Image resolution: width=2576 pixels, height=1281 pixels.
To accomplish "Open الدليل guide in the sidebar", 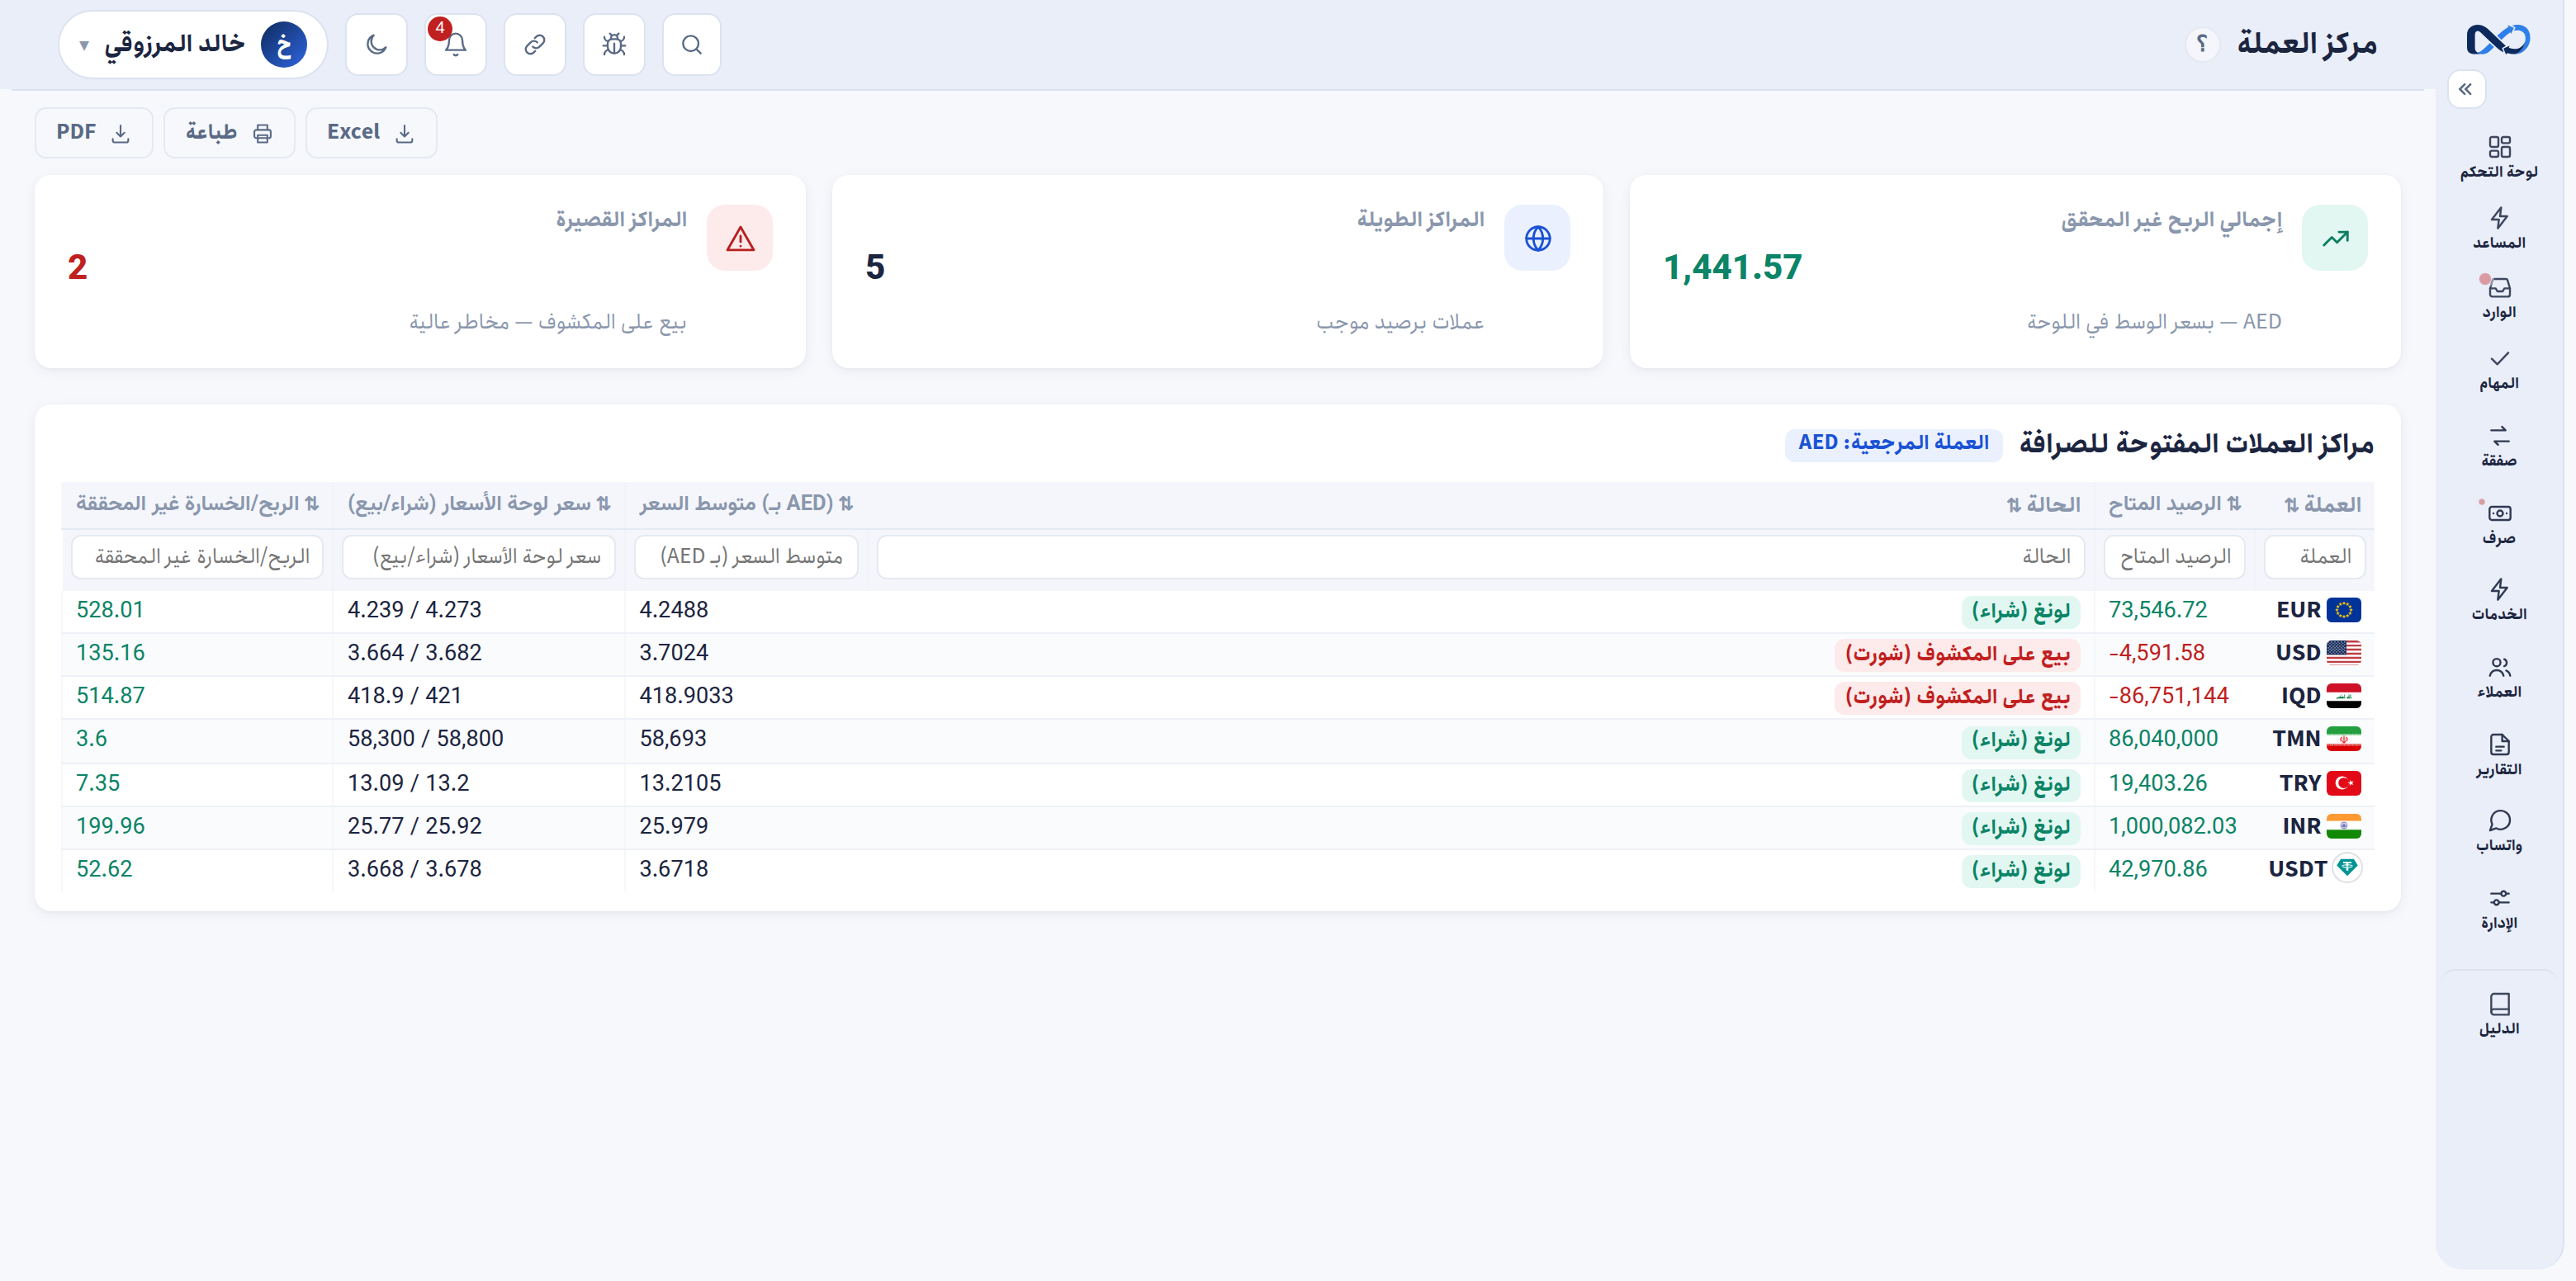I will [x=2499, y=1015].
